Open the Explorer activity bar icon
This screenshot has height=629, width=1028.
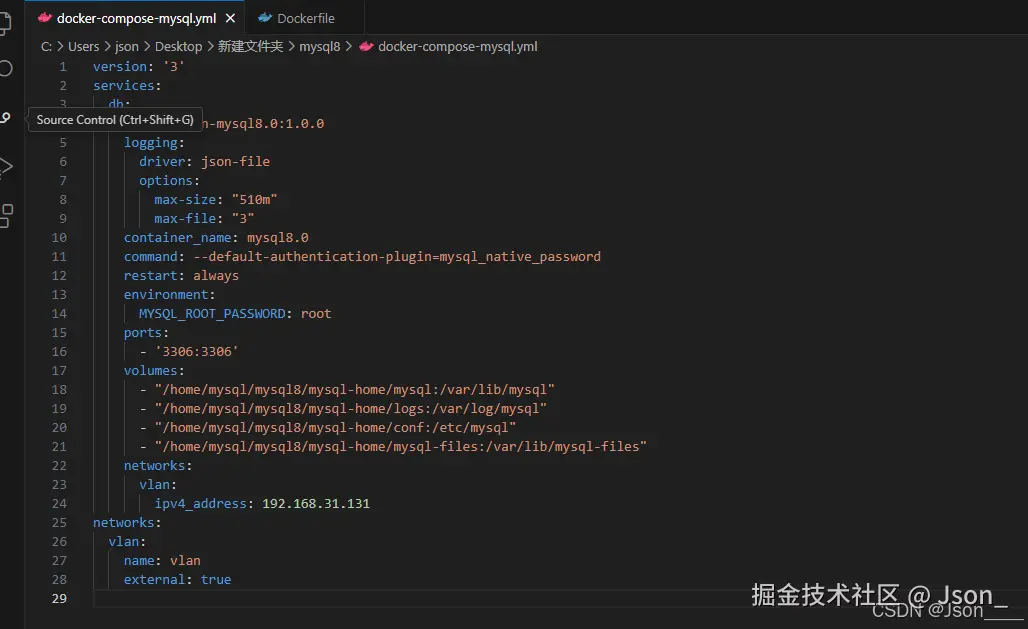click(x=5, y=22)
